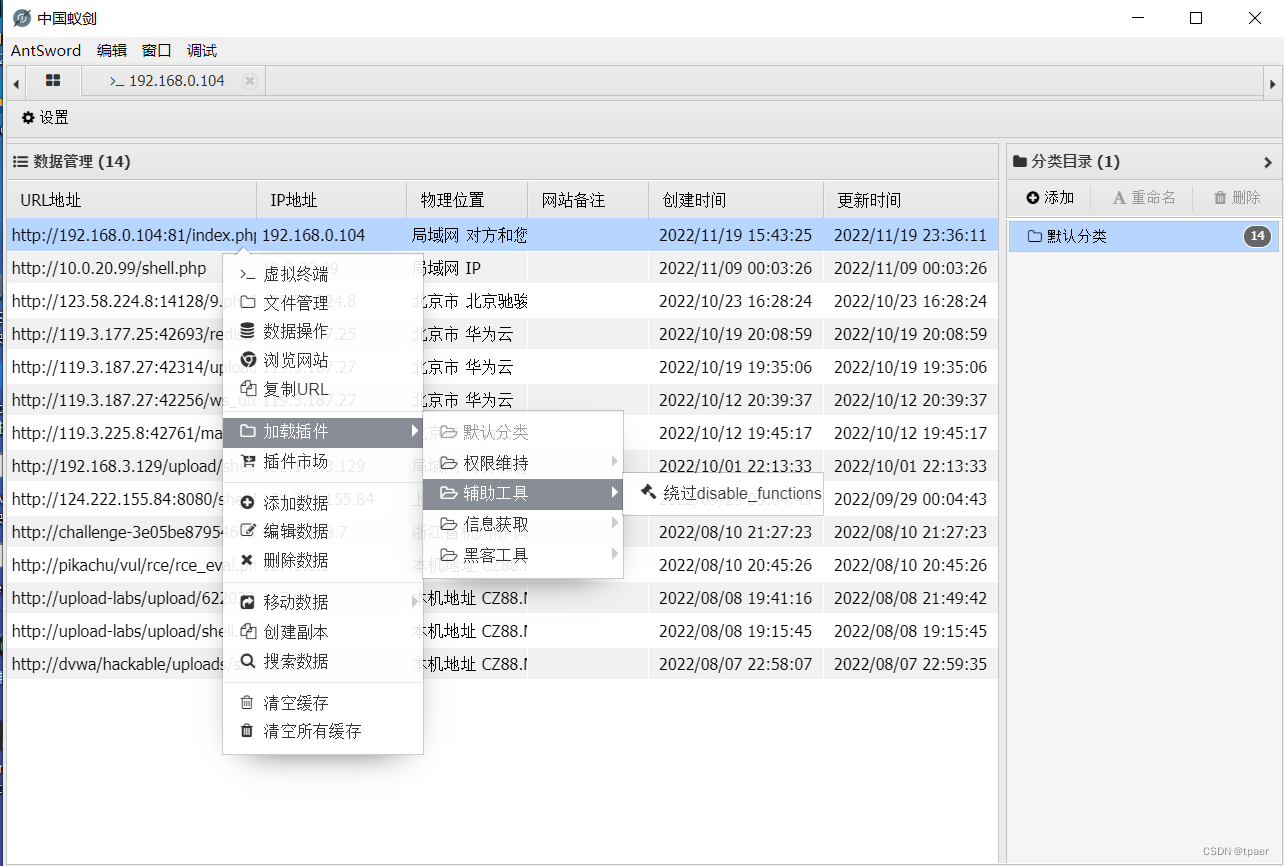Image resolution: width=1284 pixels, height=866 pixels.
Task: Click folder icon beside 信息获取
Action: [x=447, y=525]
